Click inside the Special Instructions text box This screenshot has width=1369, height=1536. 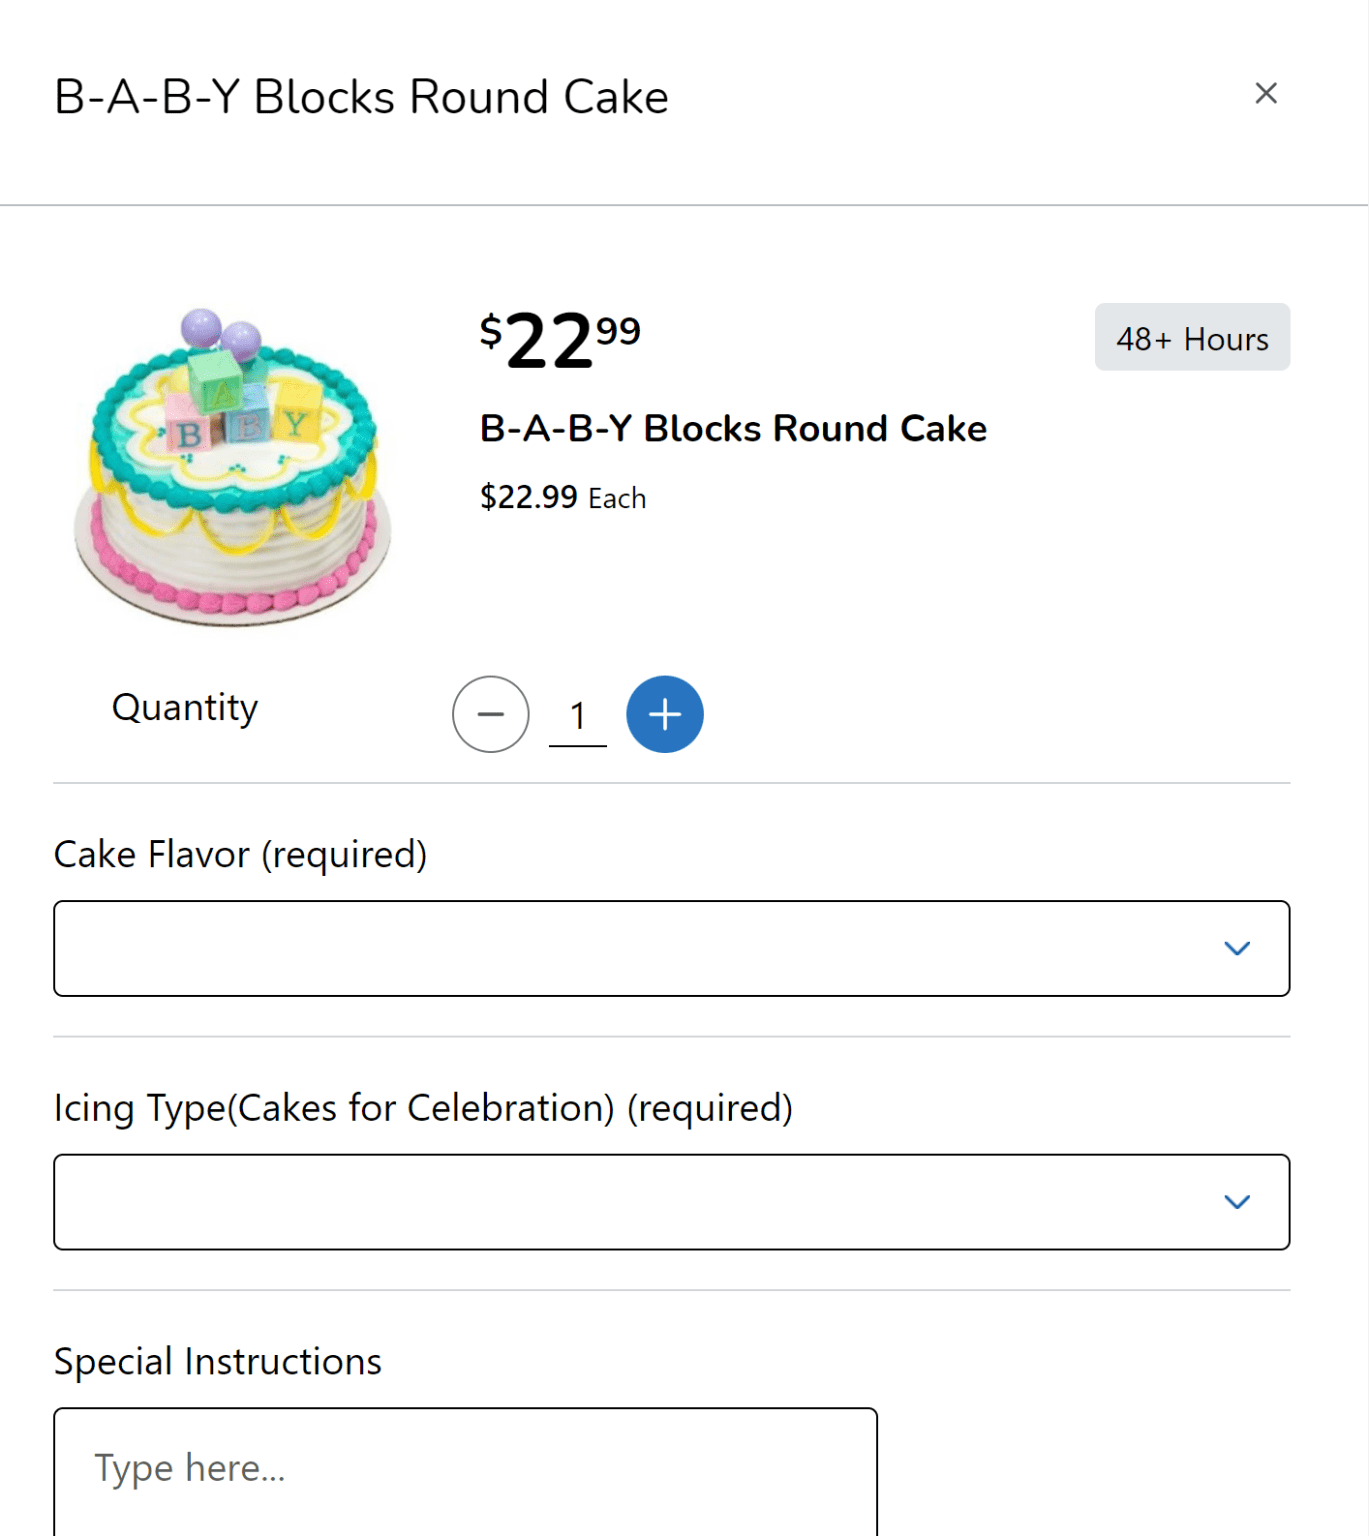465,1470
